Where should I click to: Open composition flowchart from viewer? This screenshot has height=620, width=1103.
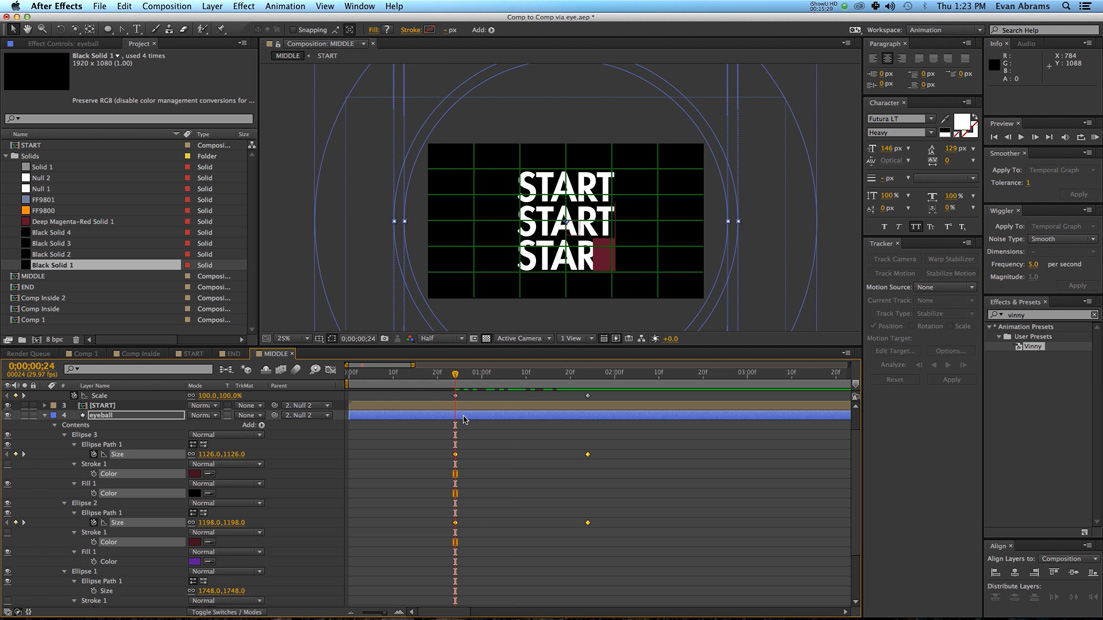click(x=641, y=339)
